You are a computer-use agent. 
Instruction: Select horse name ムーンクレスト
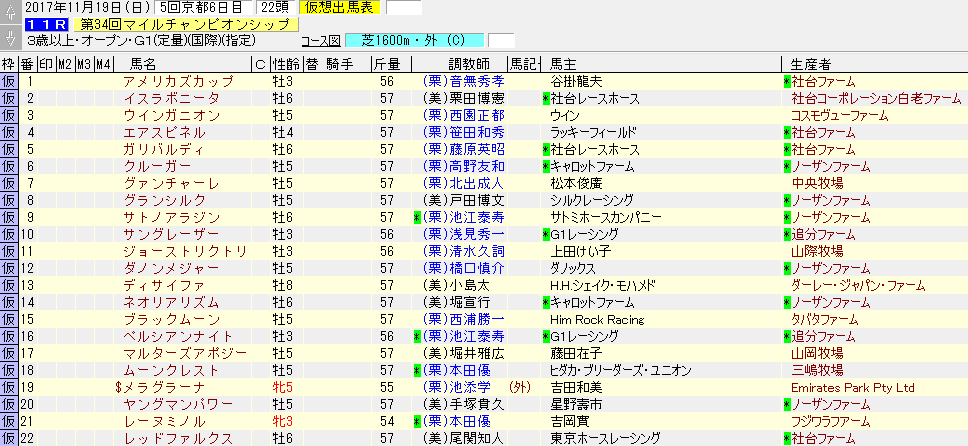coord(171,370)
